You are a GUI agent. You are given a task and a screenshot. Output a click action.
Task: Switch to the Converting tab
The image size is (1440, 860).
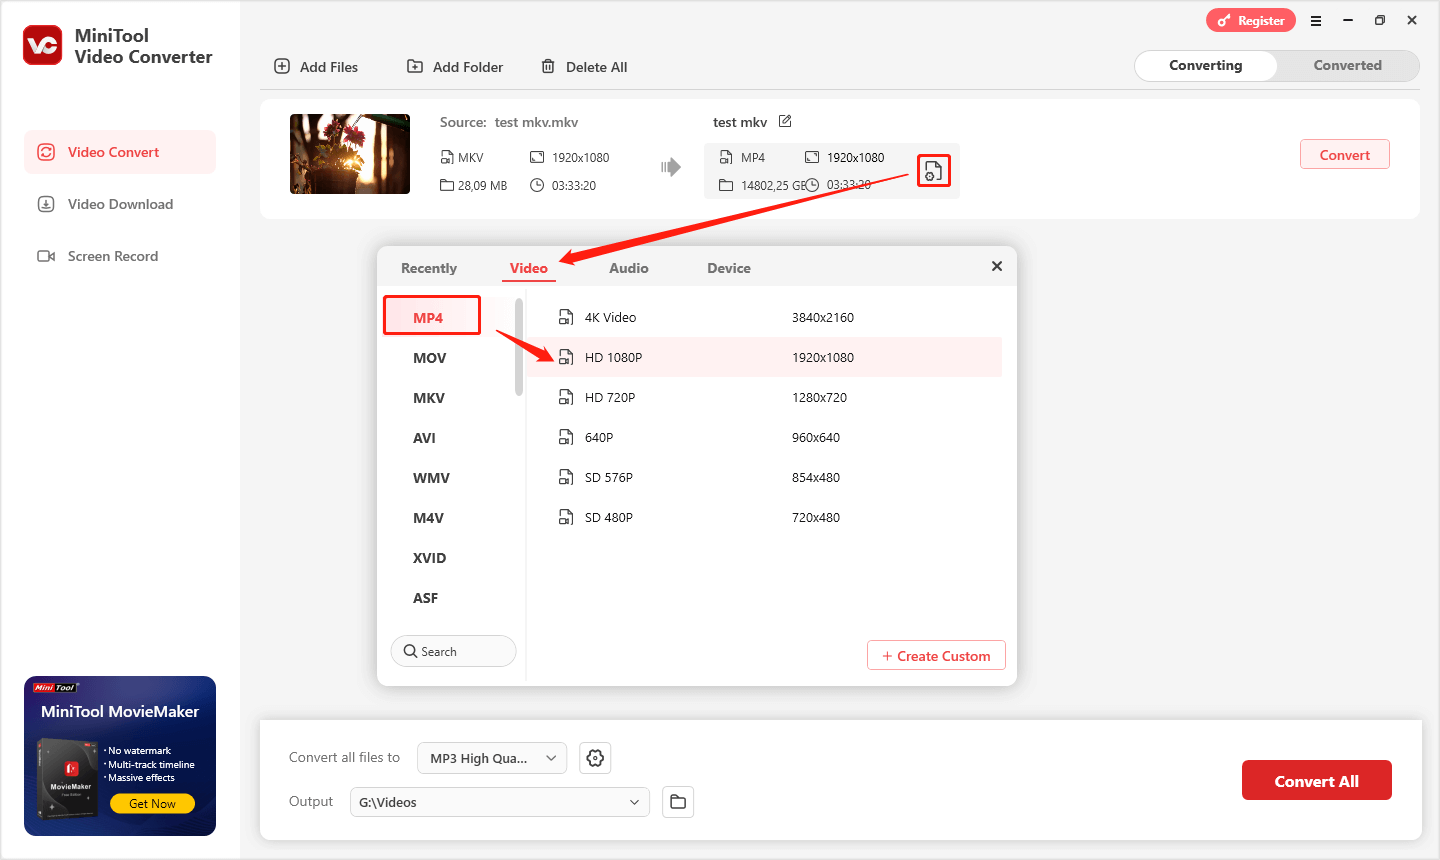1206,65
